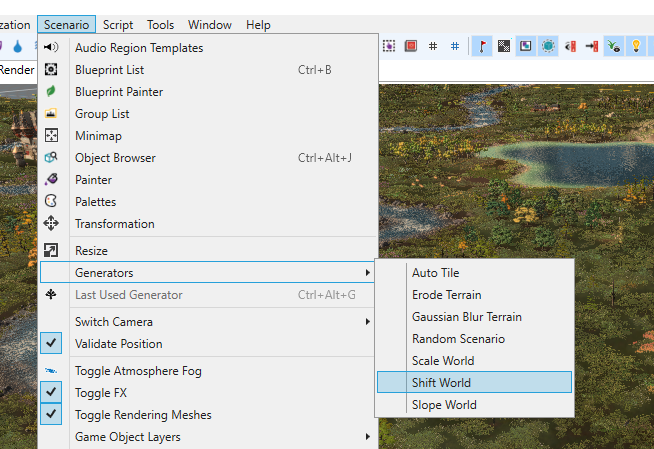Open the Generators submenu arrow
Image resolution: width=654 pixels, height=449 pixels.
[367, 273]
